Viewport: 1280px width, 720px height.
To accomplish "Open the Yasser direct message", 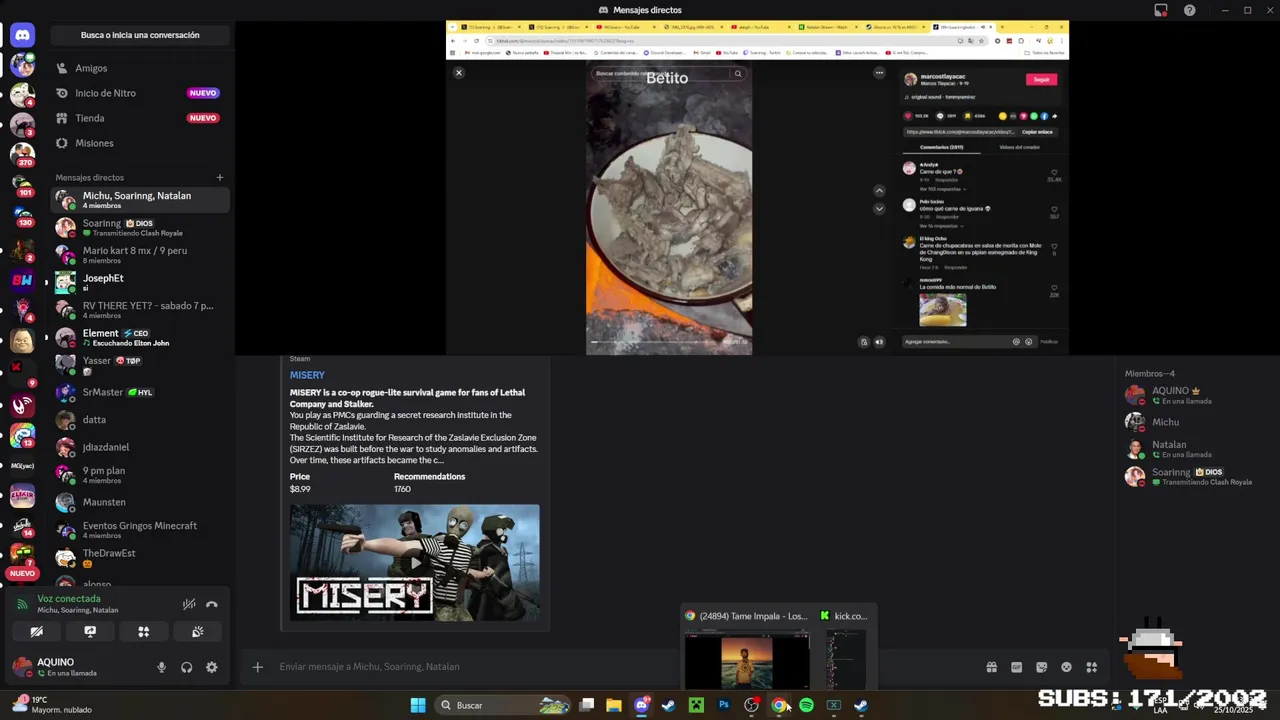I will tap(140, 365).
